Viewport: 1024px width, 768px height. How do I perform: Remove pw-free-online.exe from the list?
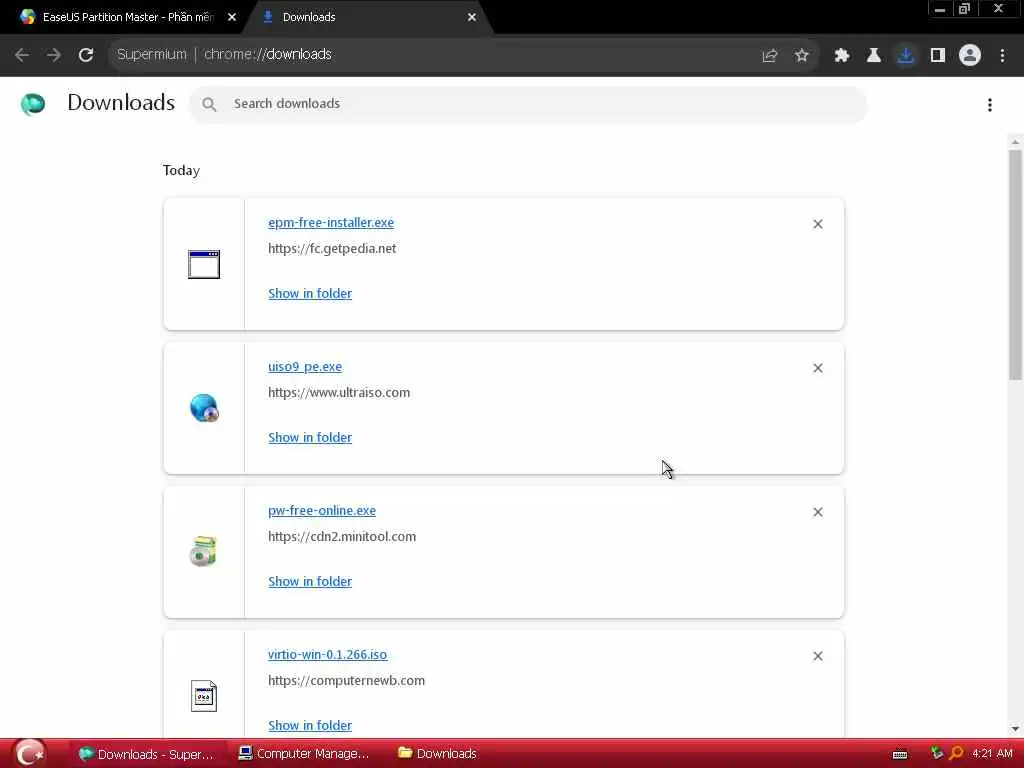click(x=818, y=512)
